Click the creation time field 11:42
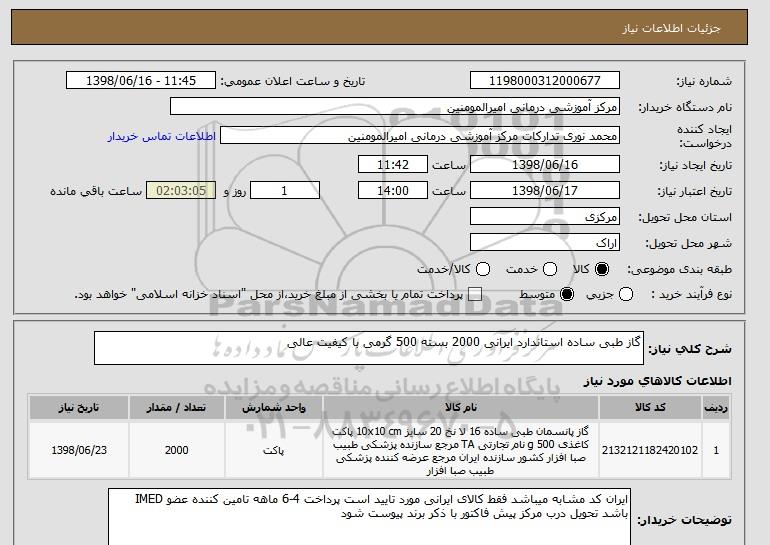The height and width of the screenshot is (545, 770). pyautogui.click(x=393, y=164)
